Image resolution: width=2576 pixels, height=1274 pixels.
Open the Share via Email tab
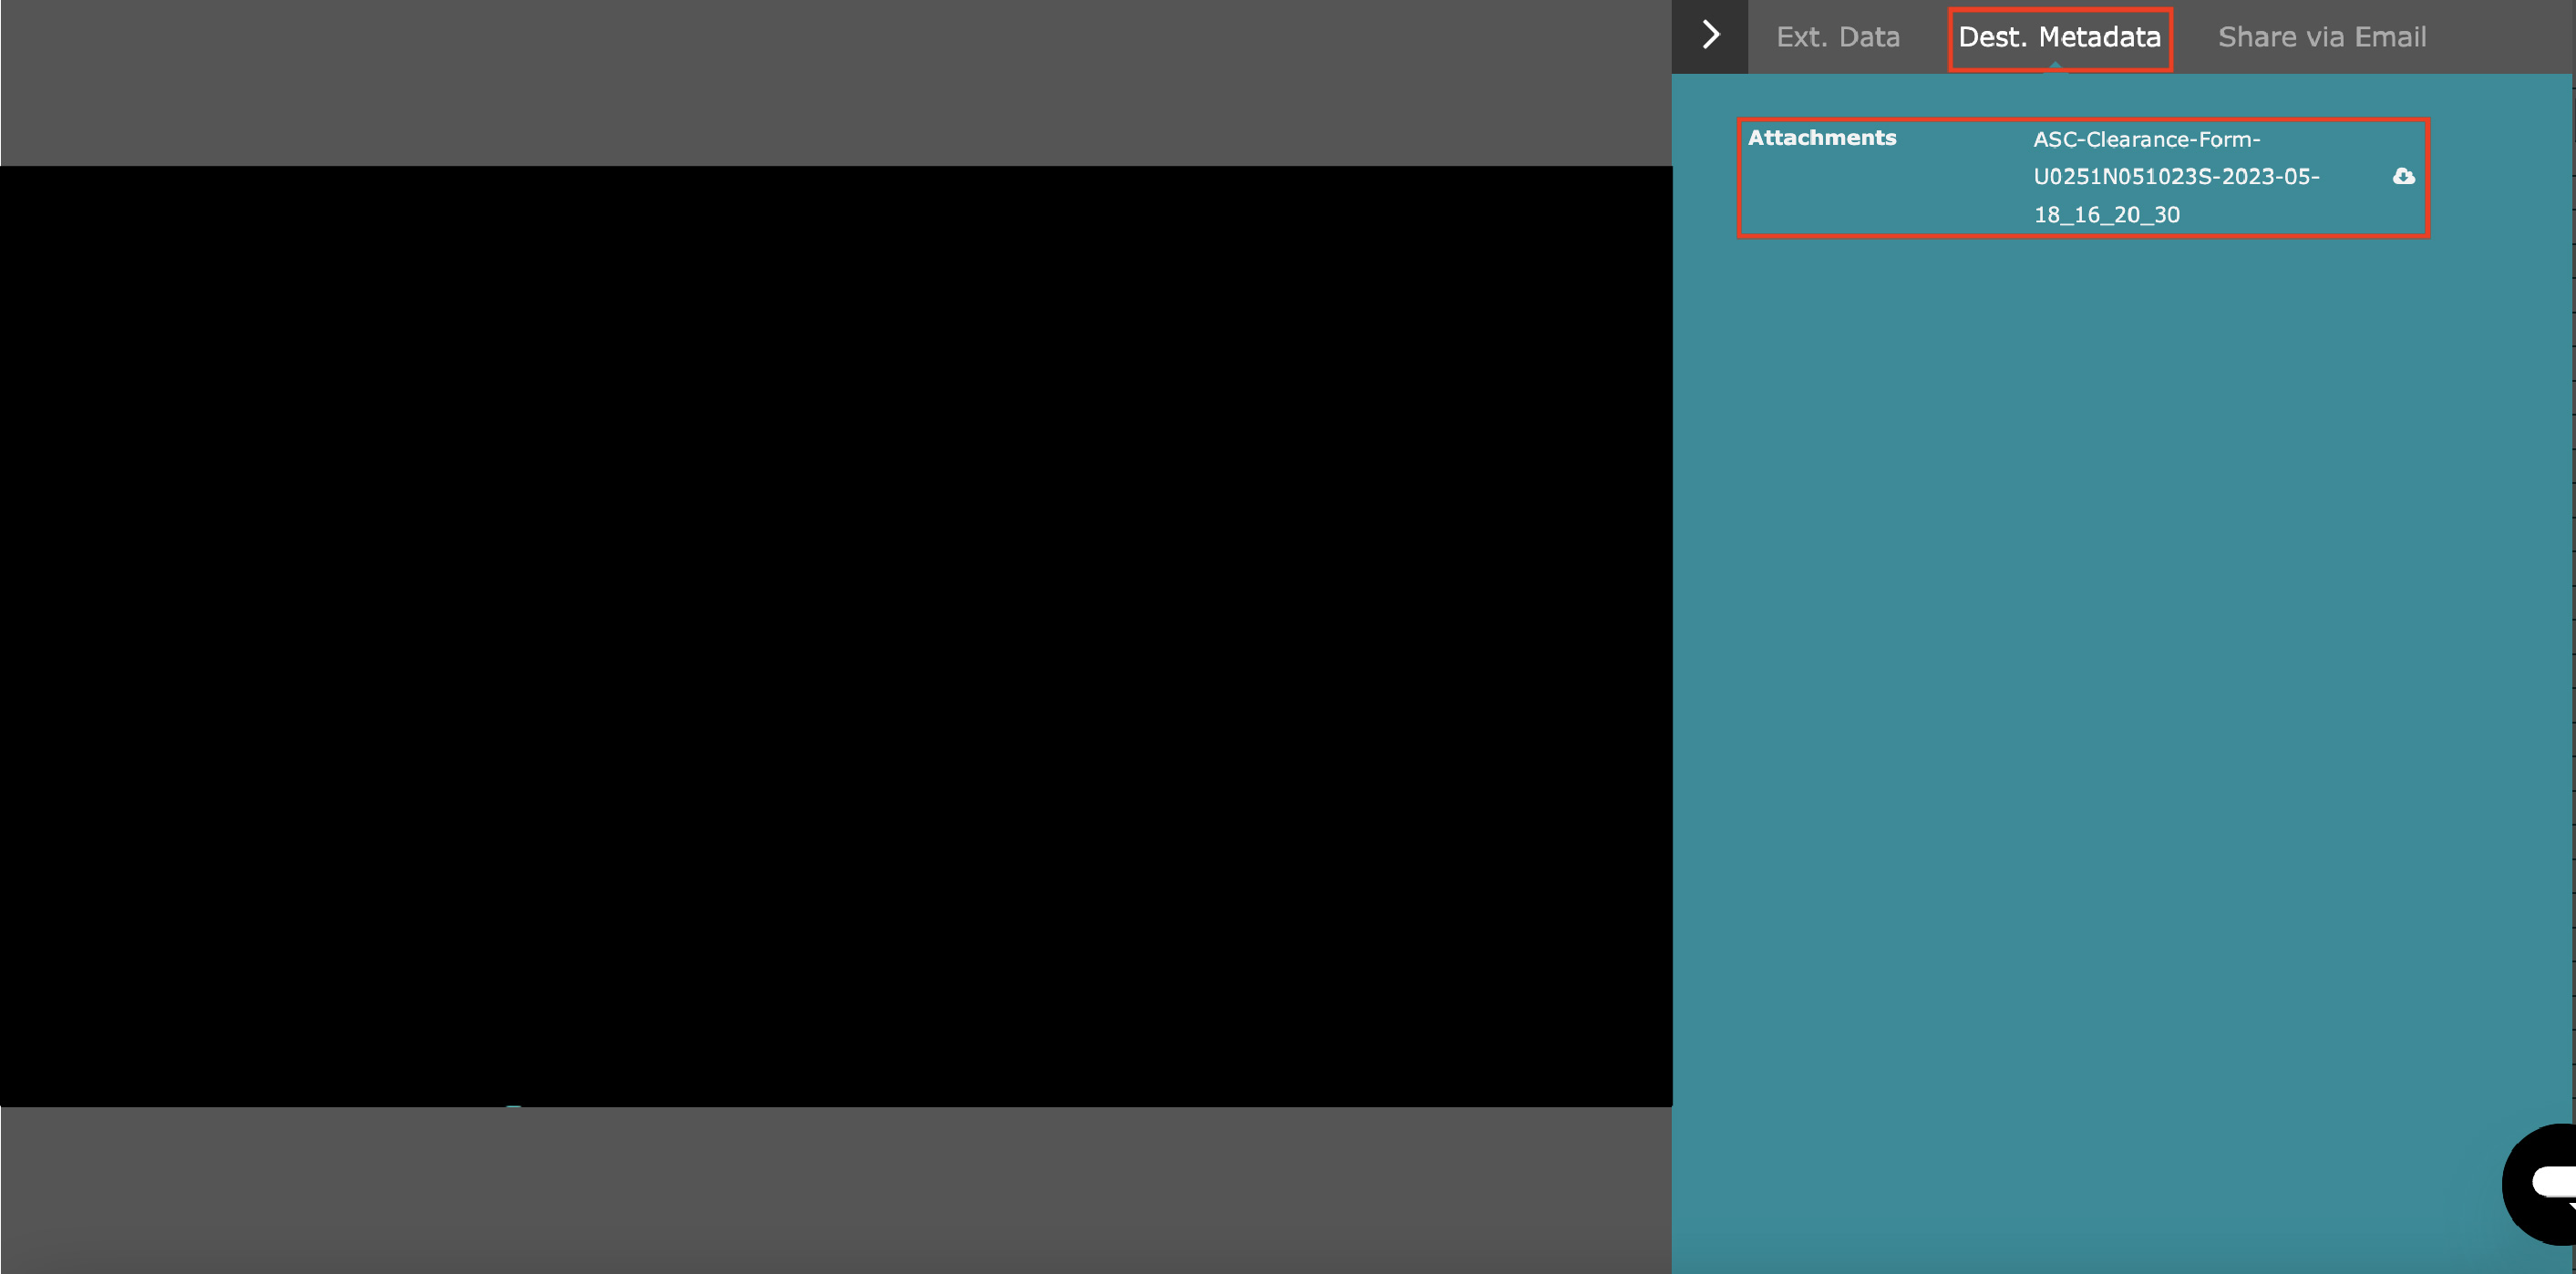[2321, 38]
